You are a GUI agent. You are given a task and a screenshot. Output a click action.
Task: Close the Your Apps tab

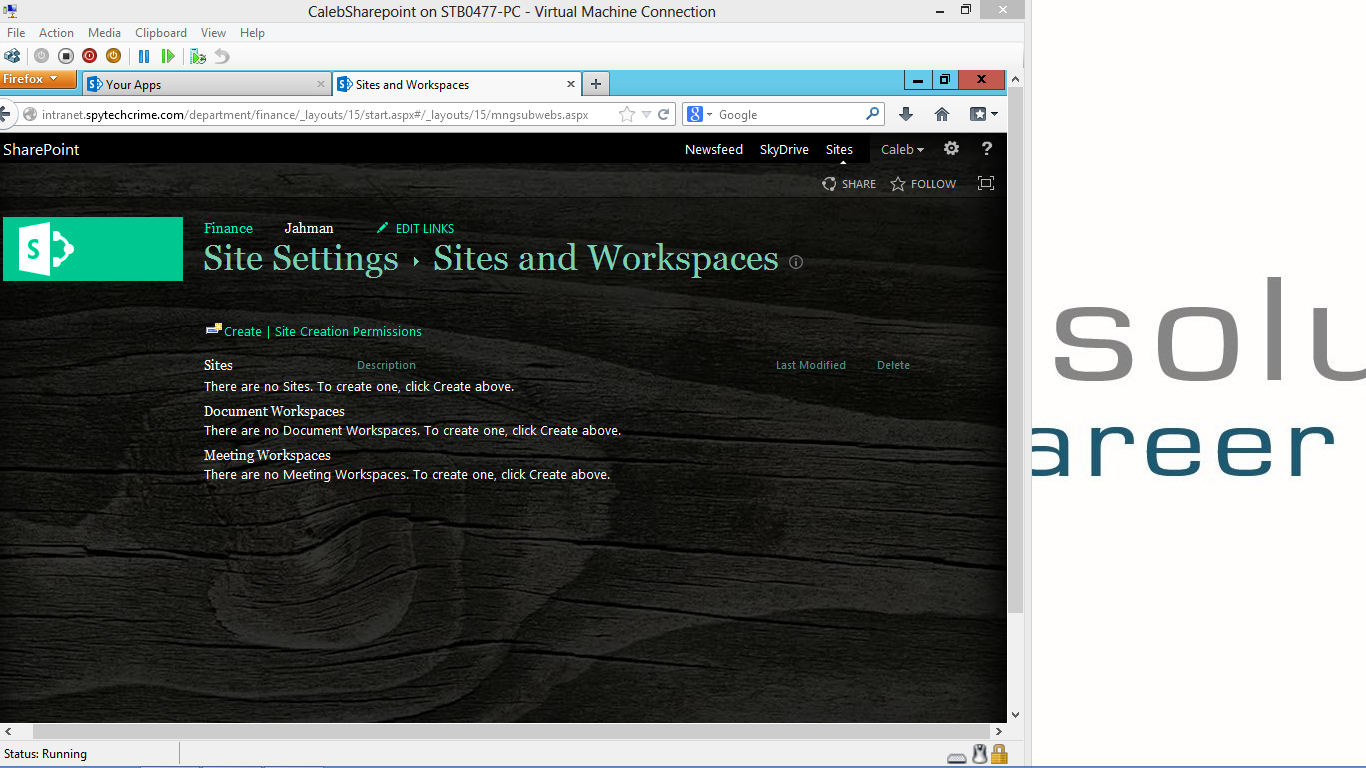pos(321,85)
